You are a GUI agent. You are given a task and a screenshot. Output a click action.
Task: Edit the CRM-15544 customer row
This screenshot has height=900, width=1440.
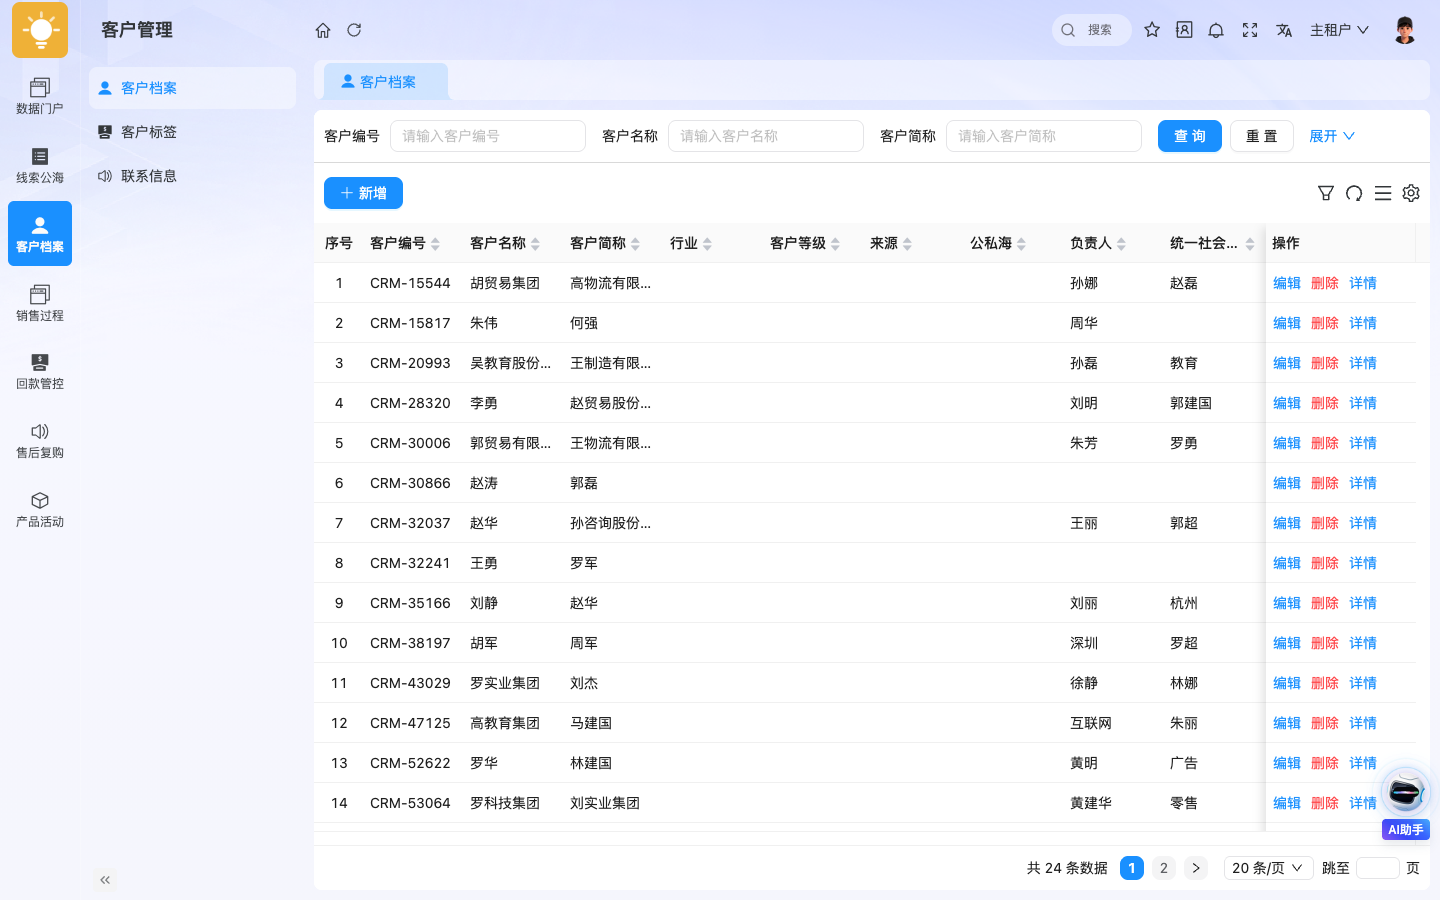click(1287, 283)
